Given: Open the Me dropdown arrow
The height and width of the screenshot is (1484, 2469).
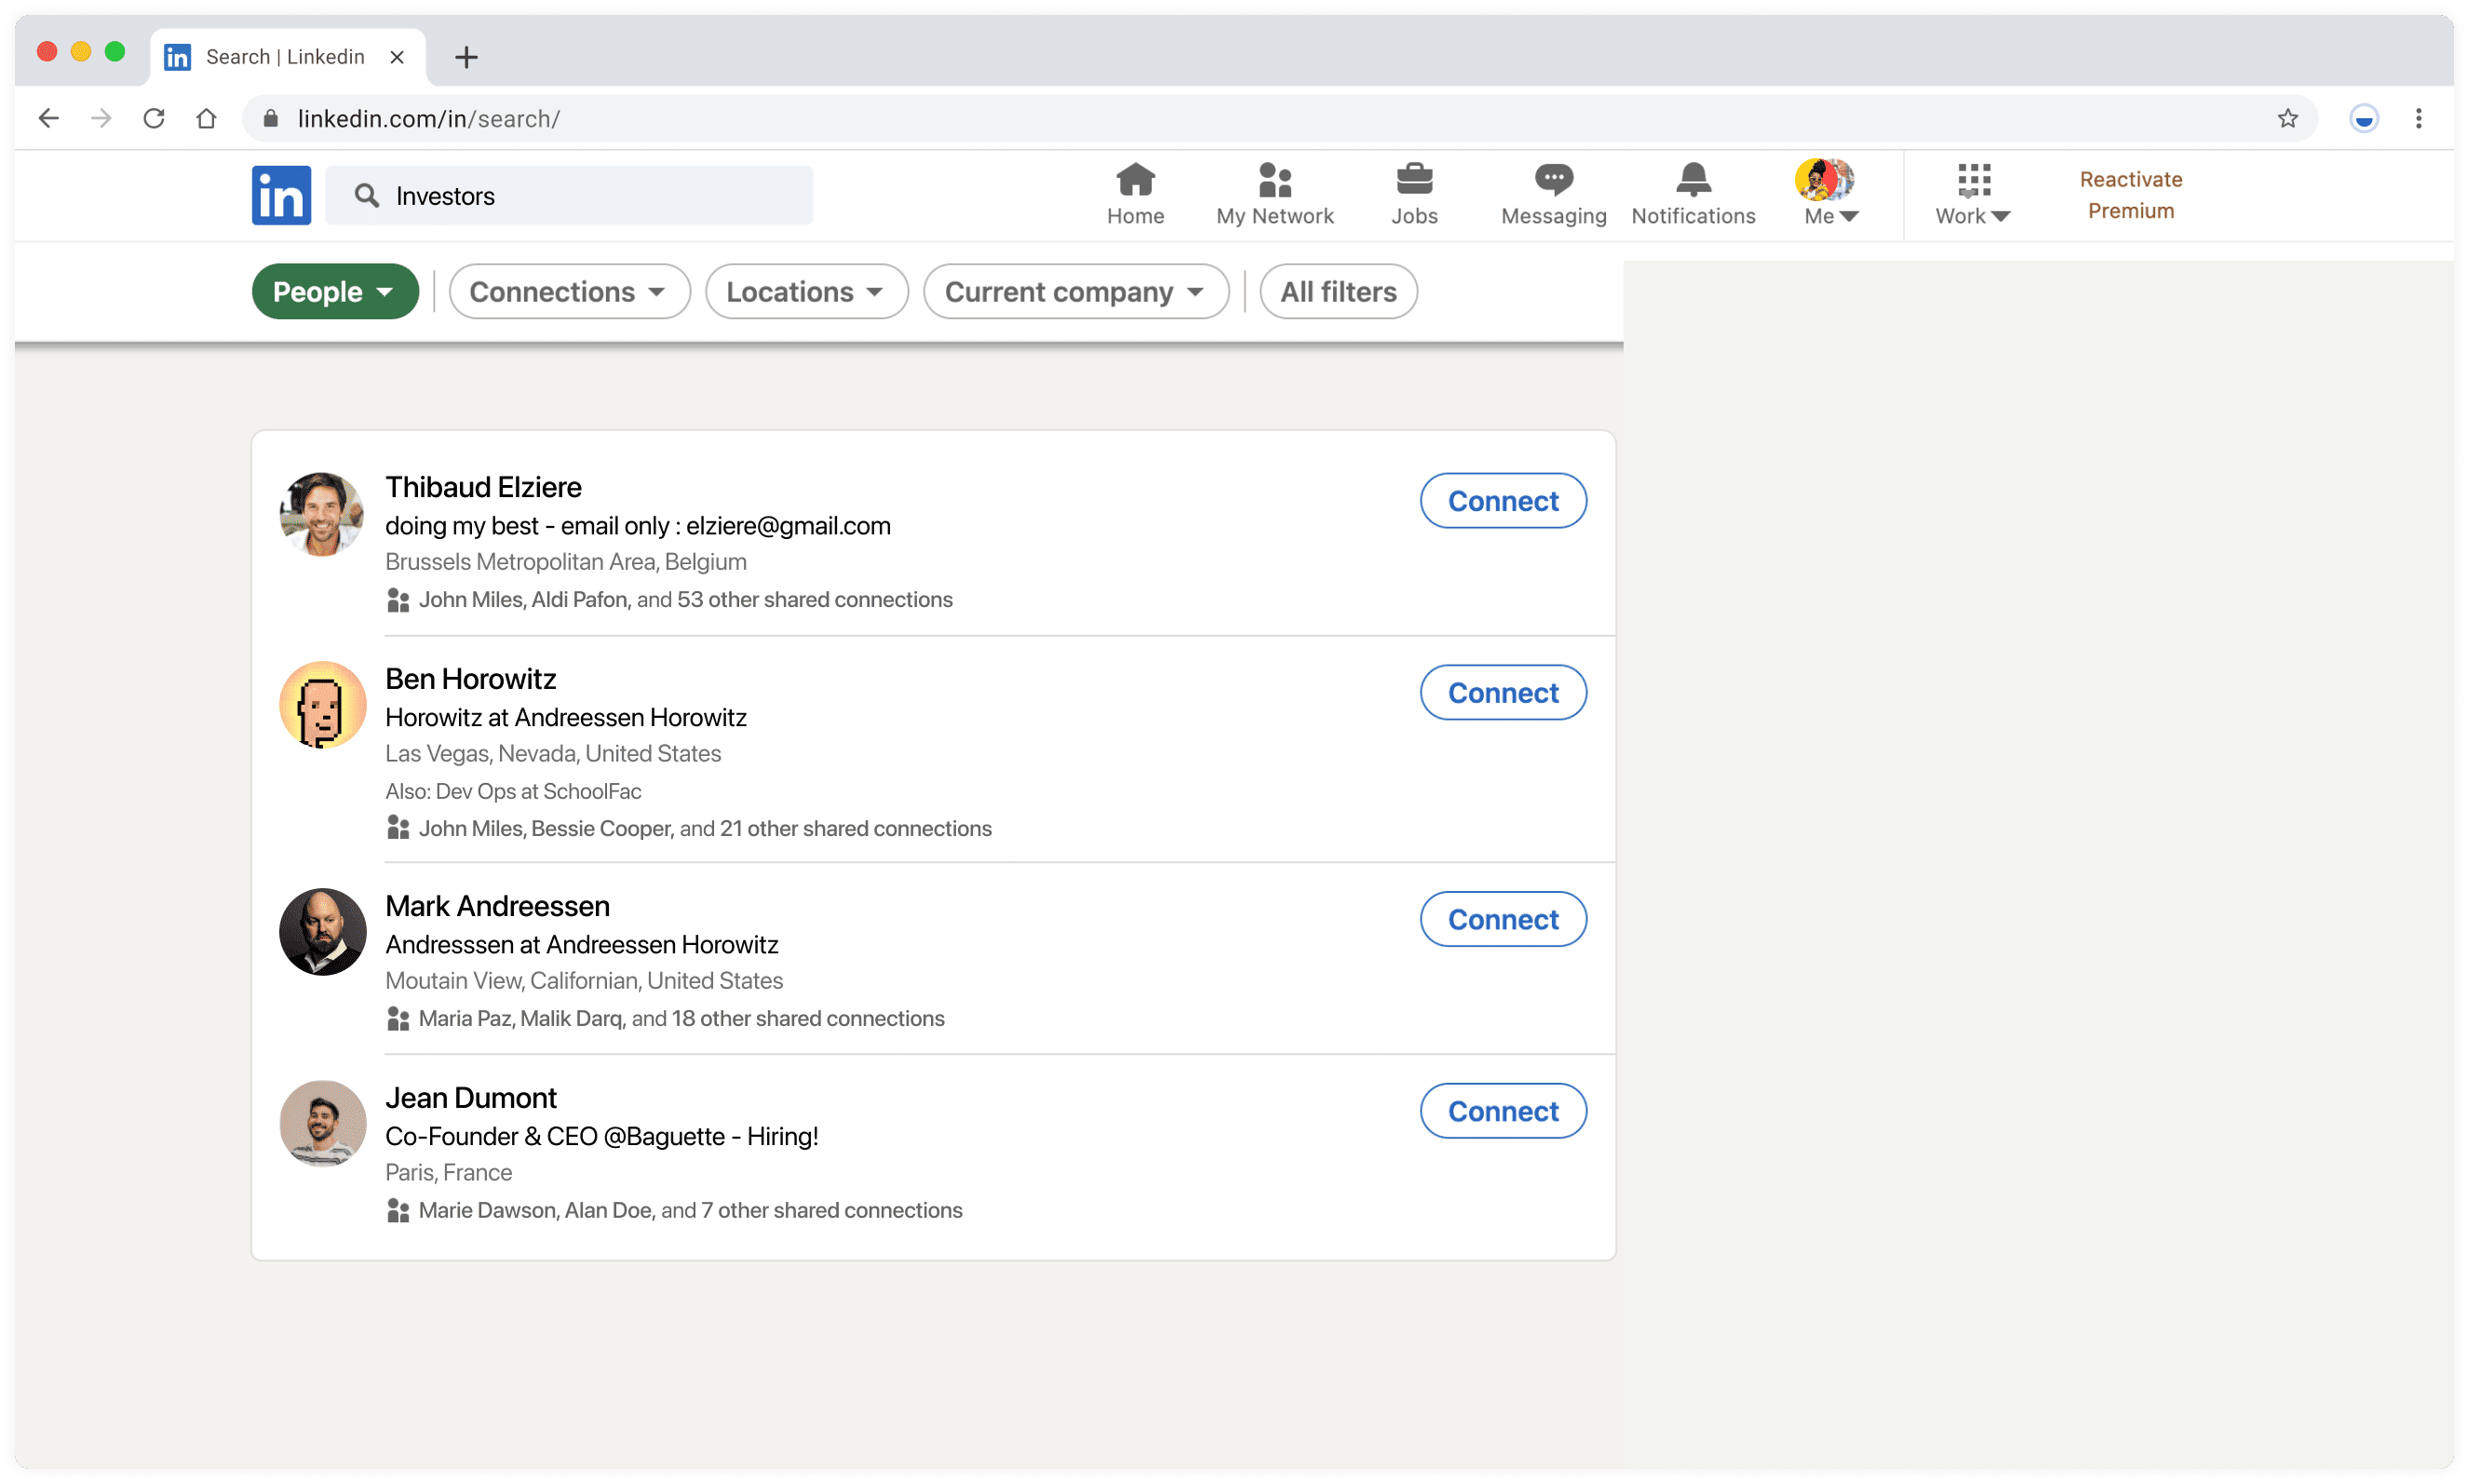Looking at the screenshot, I should (1849, 216).
